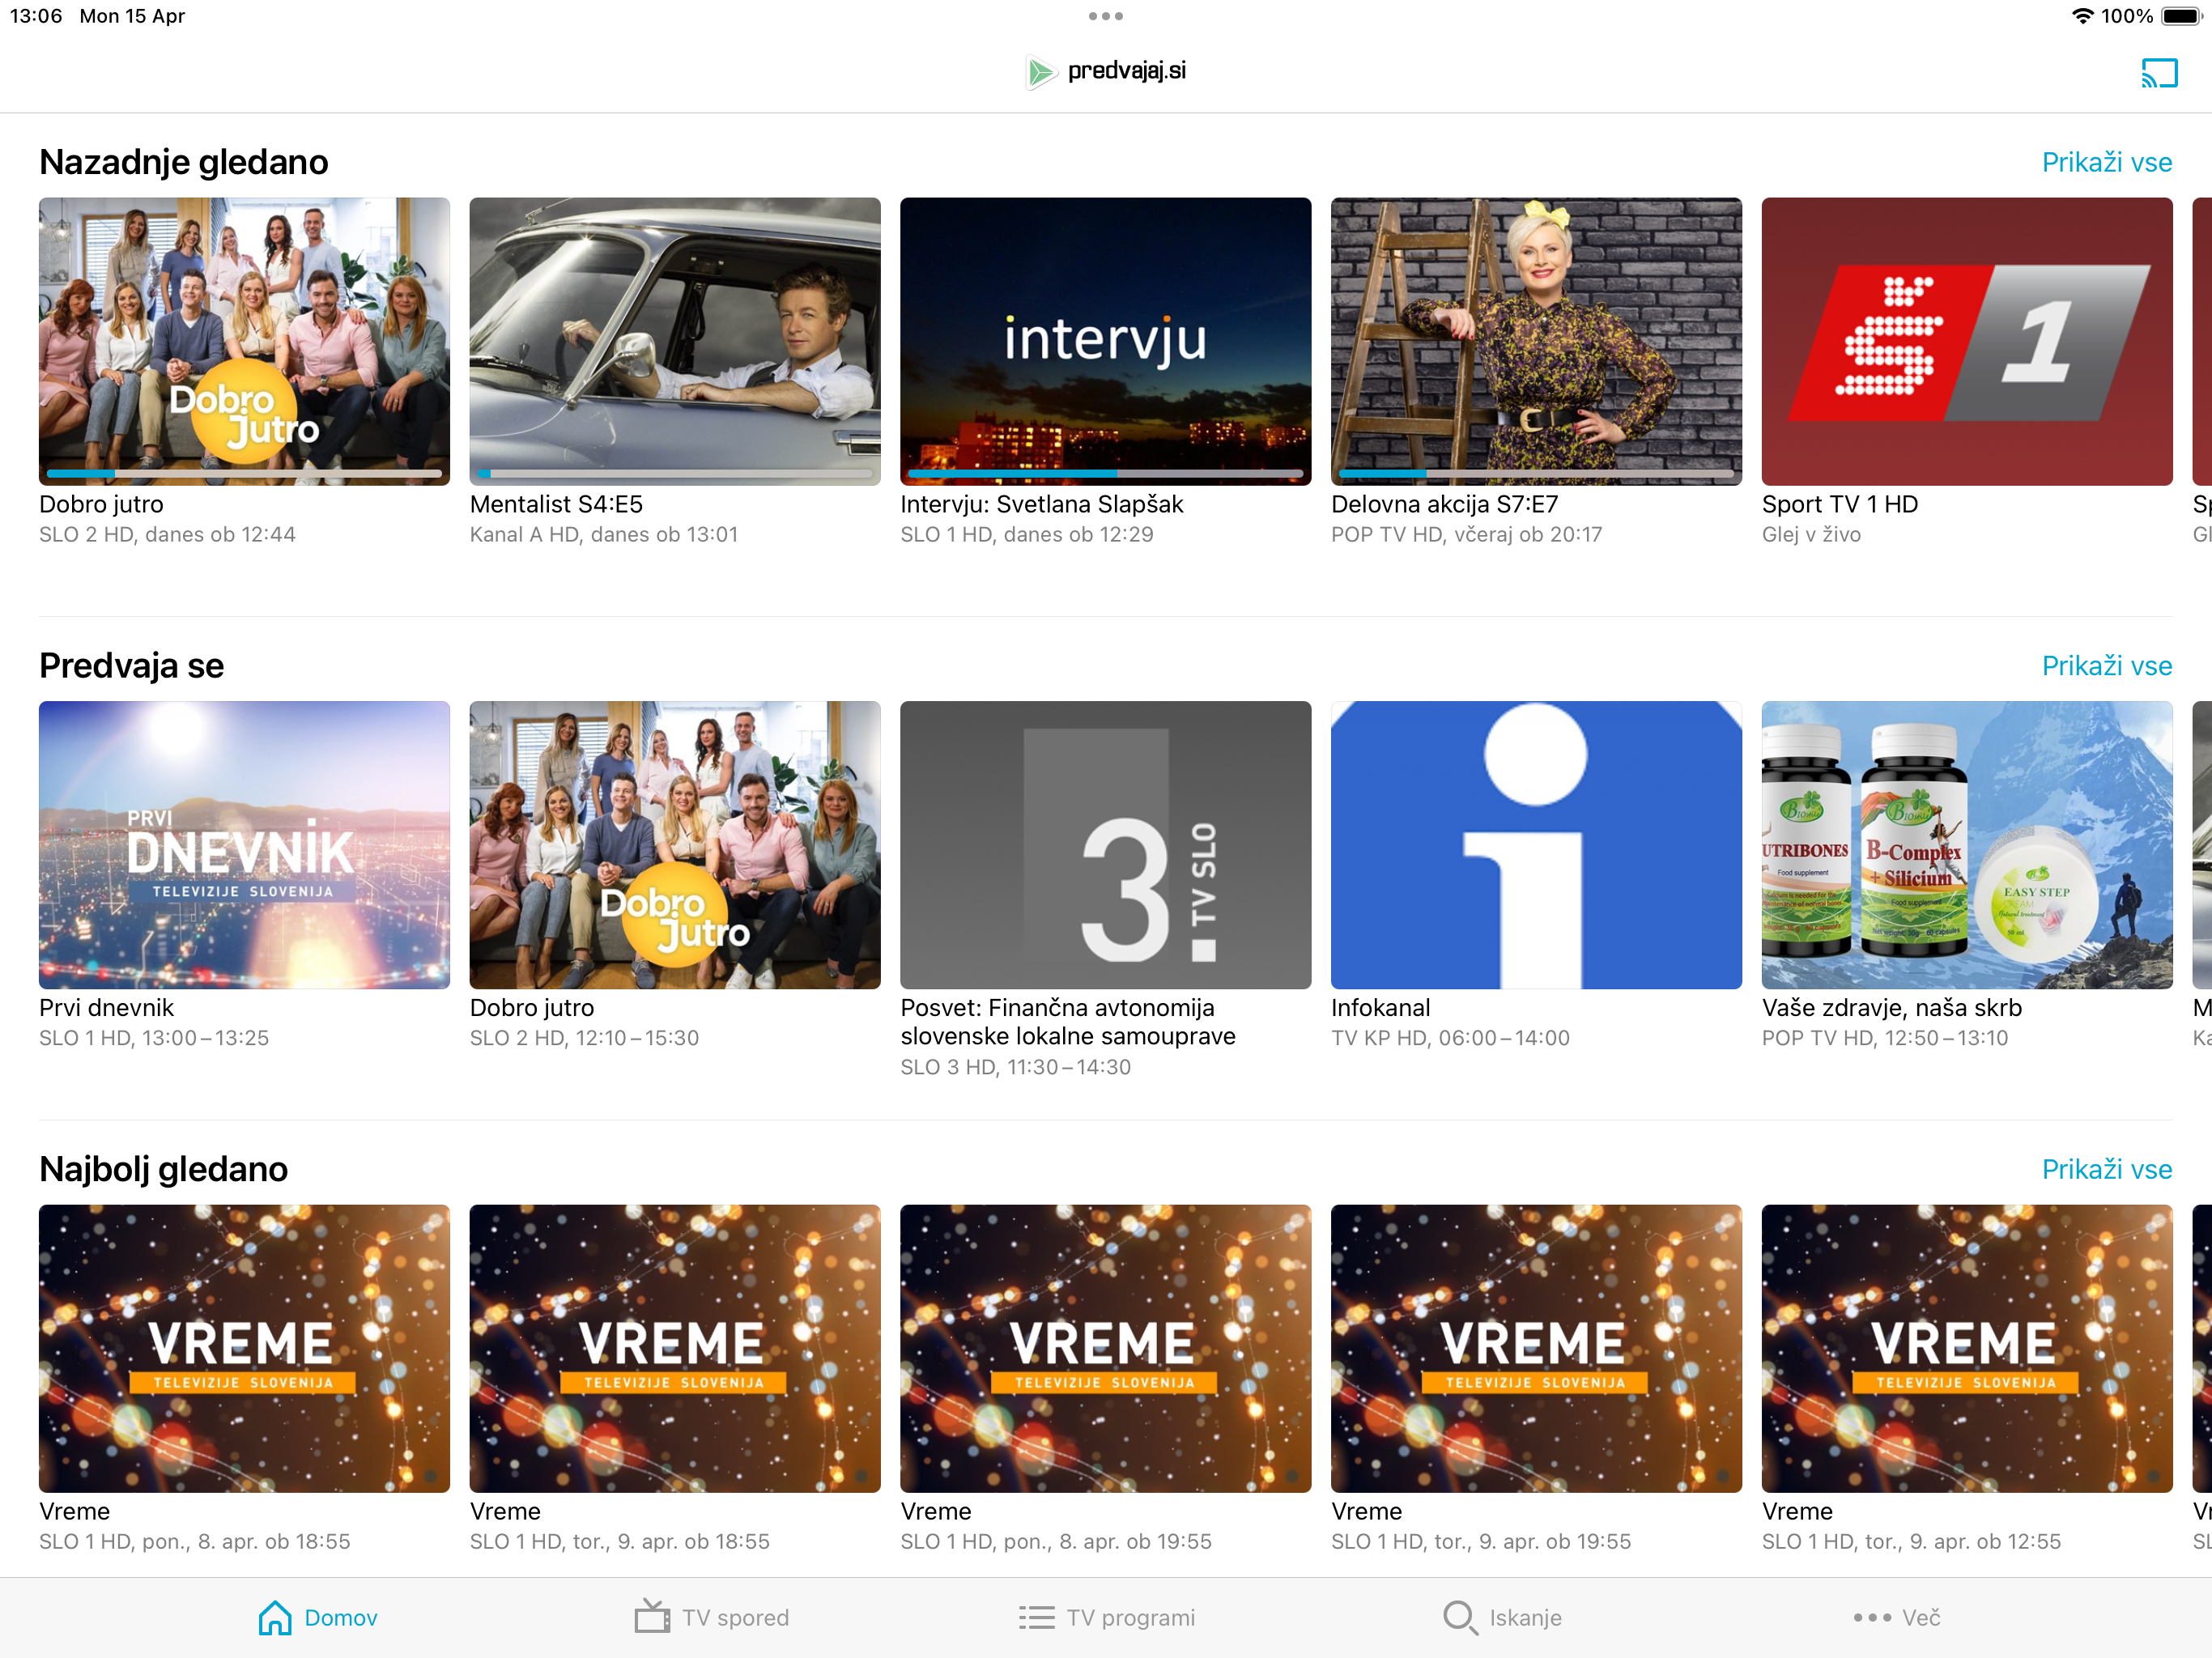Open Vreme from 9. apr. 12:55
2212x1658 pixels.
(1967, 1348)
